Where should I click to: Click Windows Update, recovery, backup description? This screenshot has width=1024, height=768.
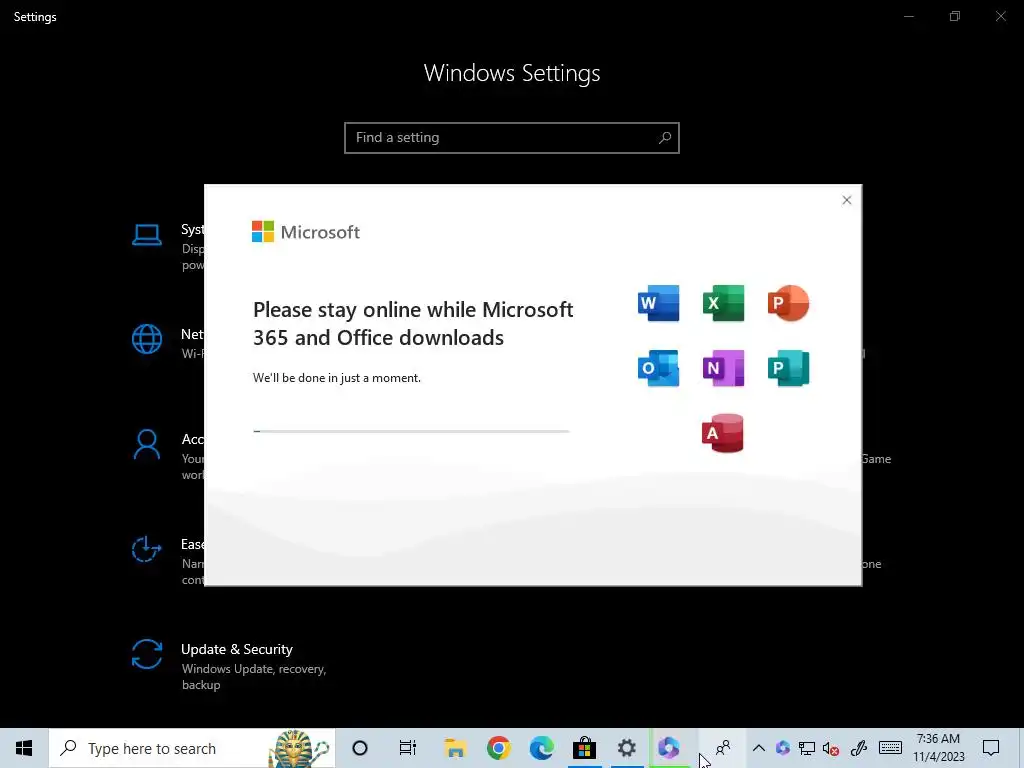click(254, 677)
